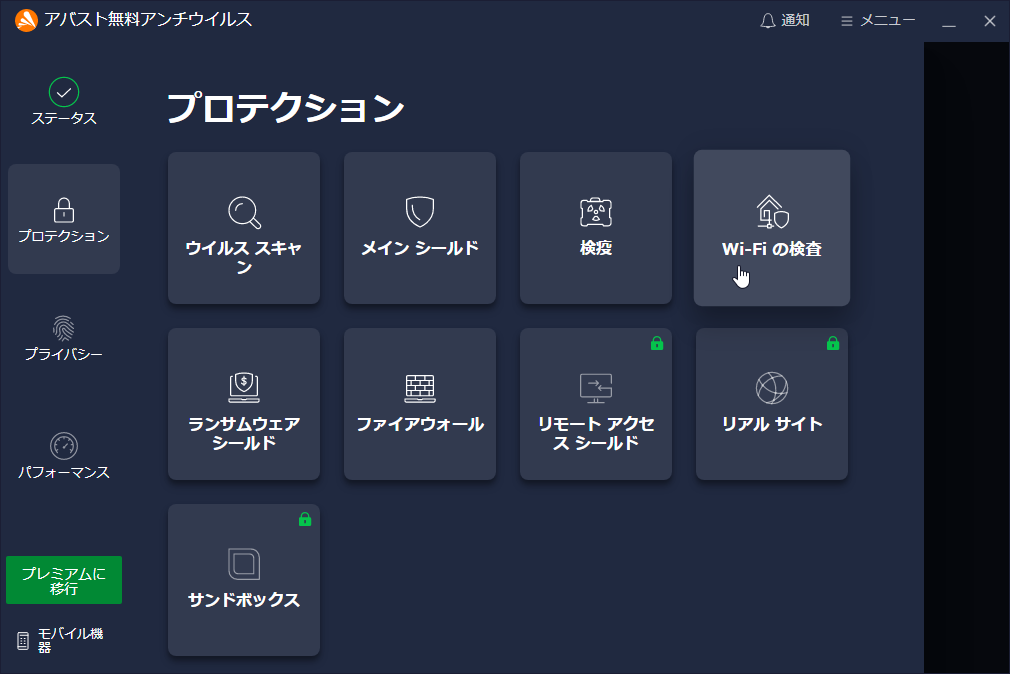
Task: Click green lock on リモート アクセス シールド
Action: pyautogui.click(x=656, y=343)
